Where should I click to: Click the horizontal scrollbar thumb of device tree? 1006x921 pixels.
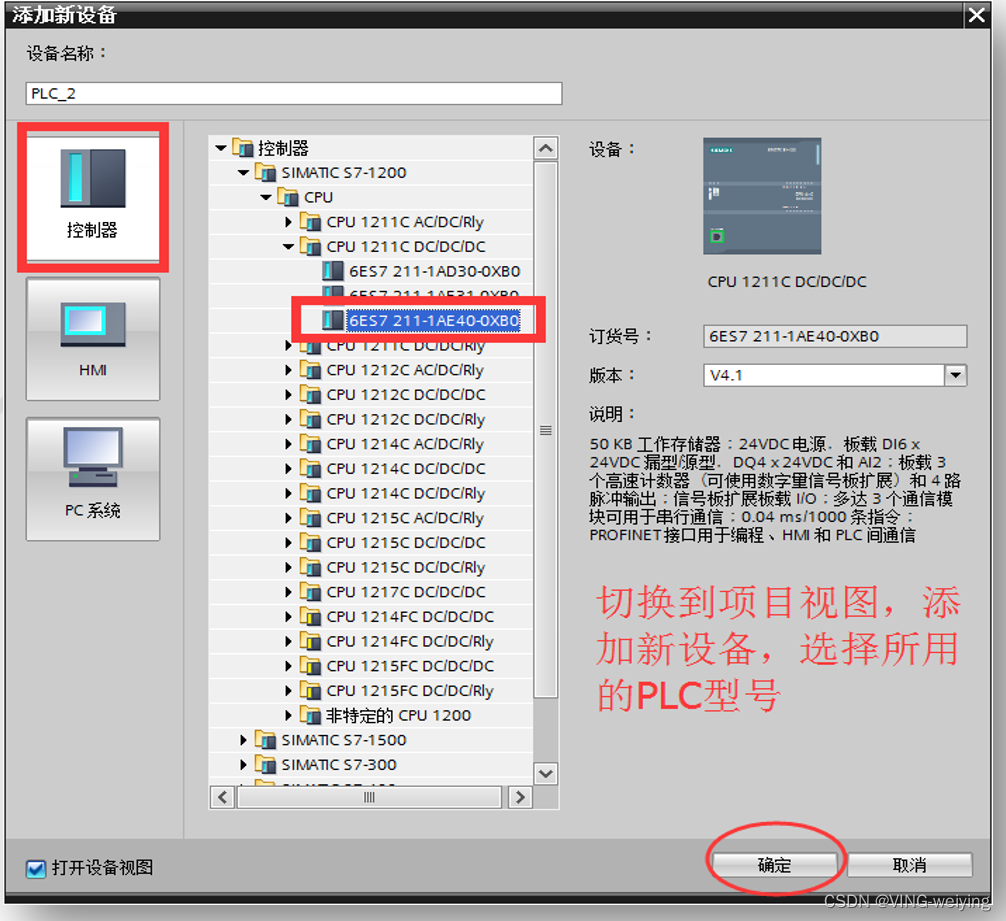coord(369,797)
